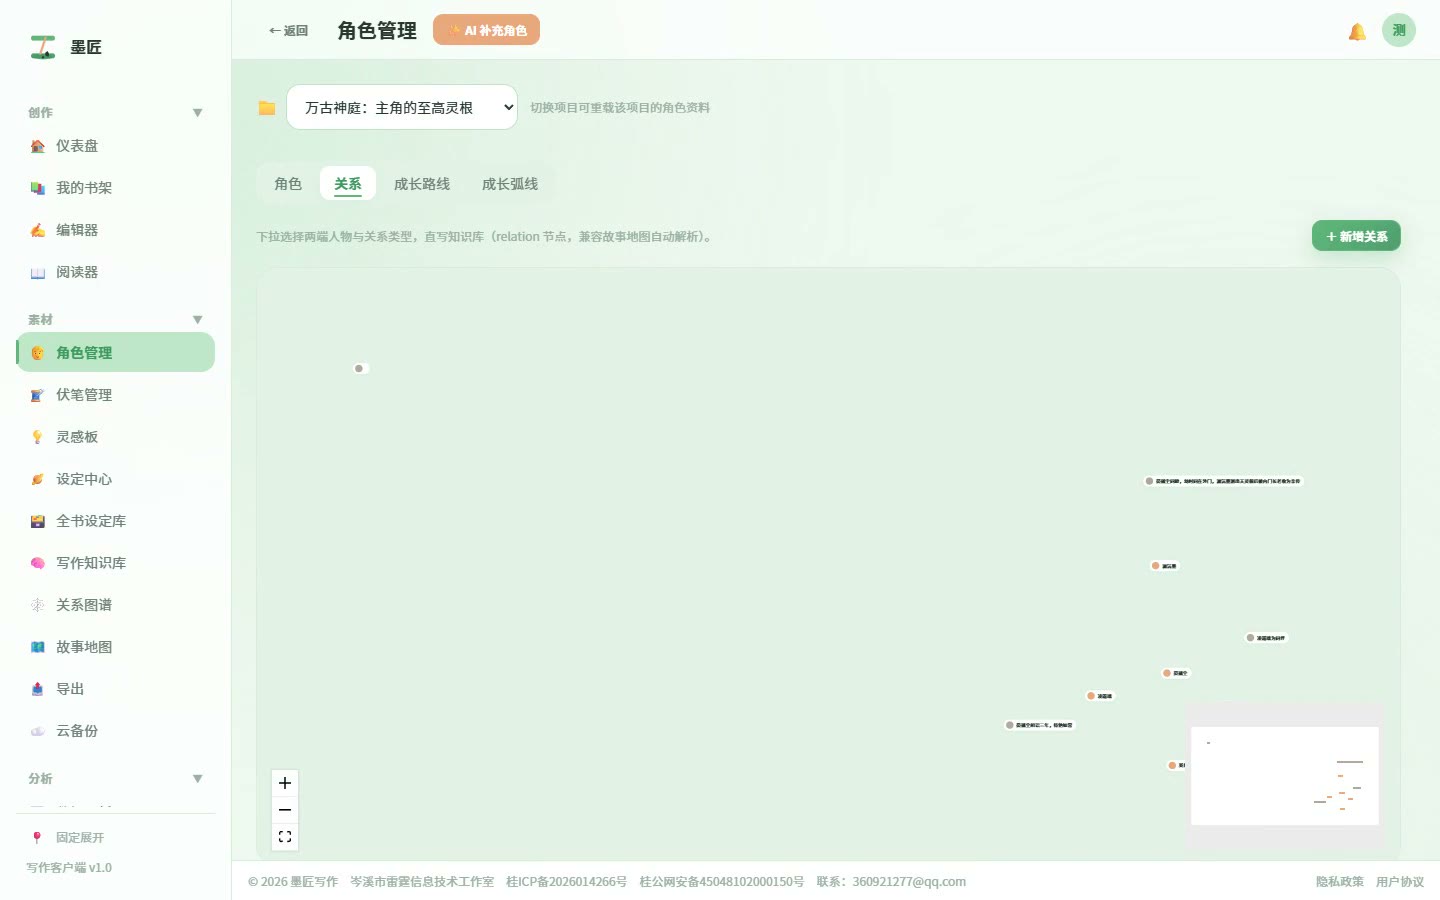Open the user avatar 测
Viewport: 1440px width, 900px height.
point(1399,30)
